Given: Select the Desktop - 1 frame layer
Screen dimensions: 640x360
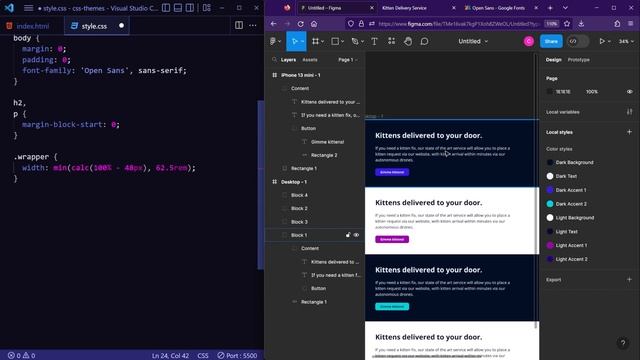Looking at the screenshot, I should coord(294,182).
